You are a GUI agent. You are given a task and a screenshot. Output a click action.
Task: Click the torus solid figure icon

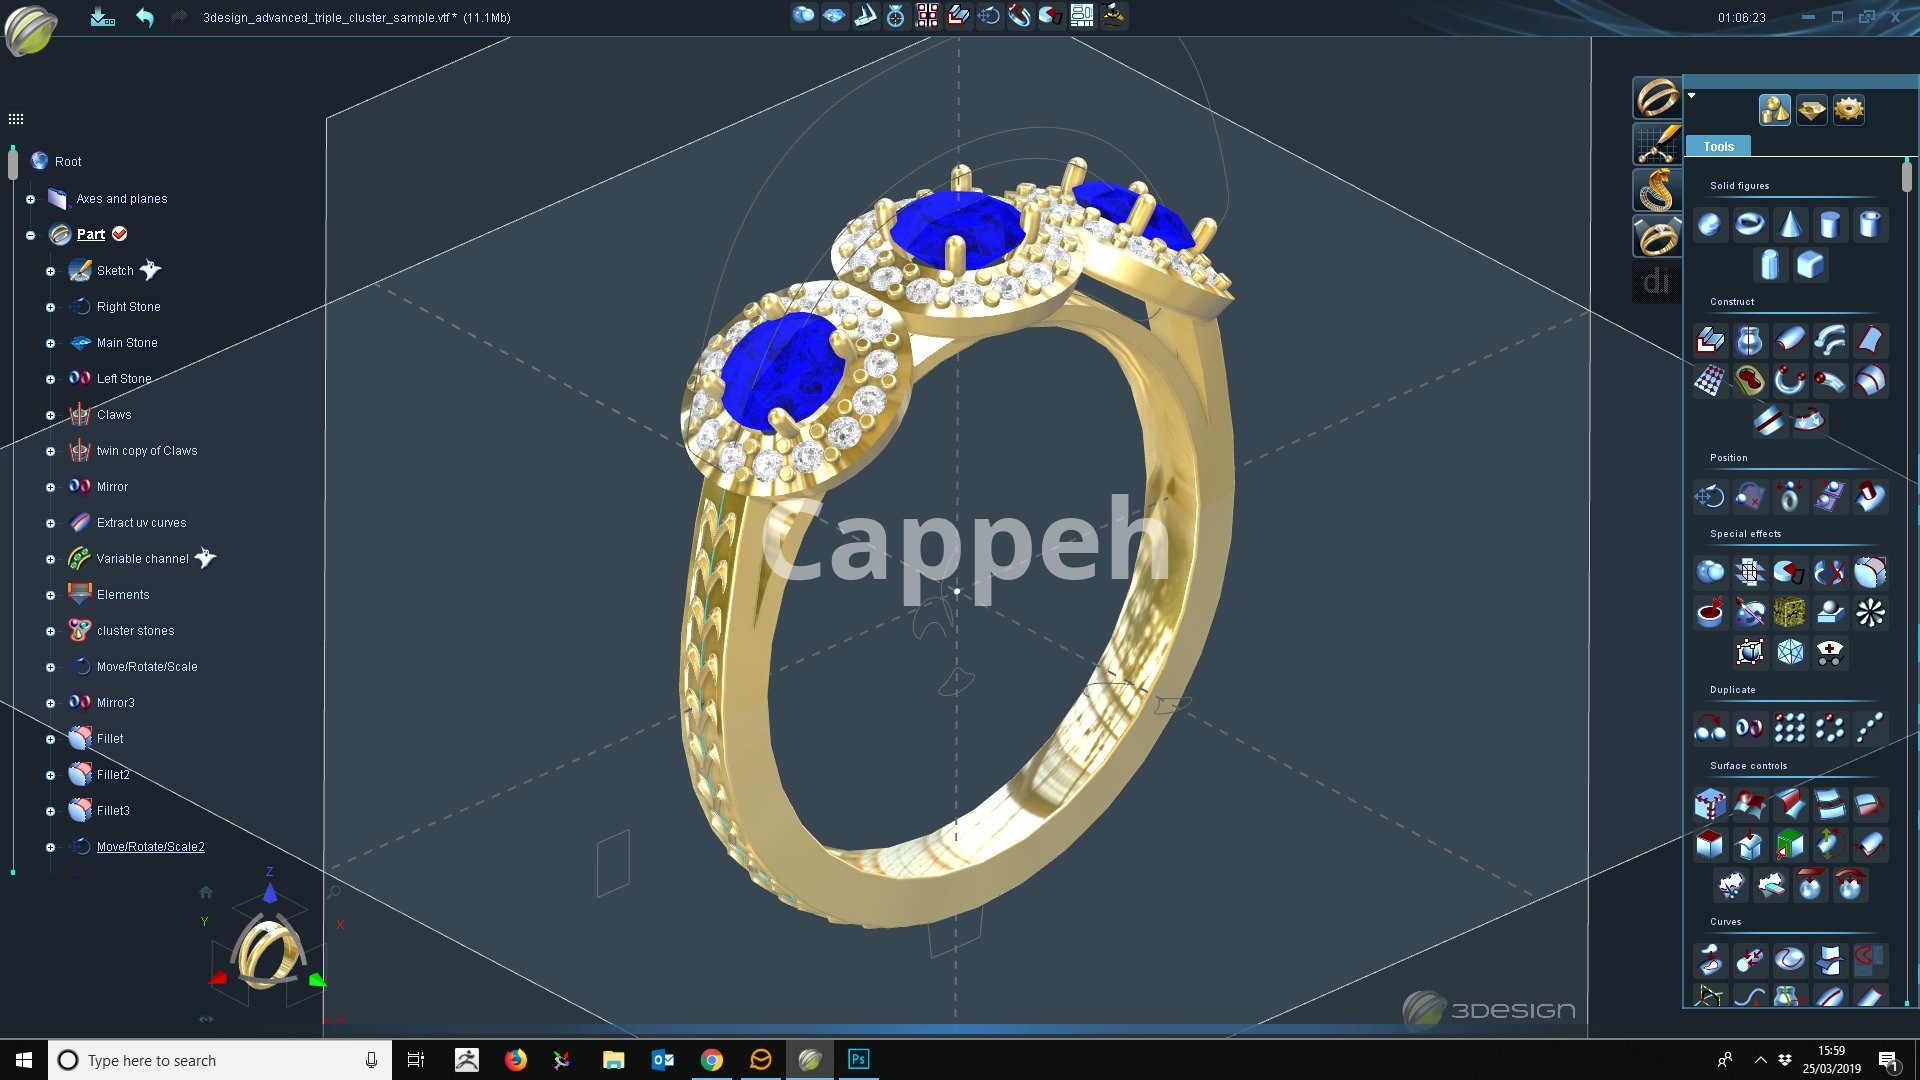point(1750,225)
